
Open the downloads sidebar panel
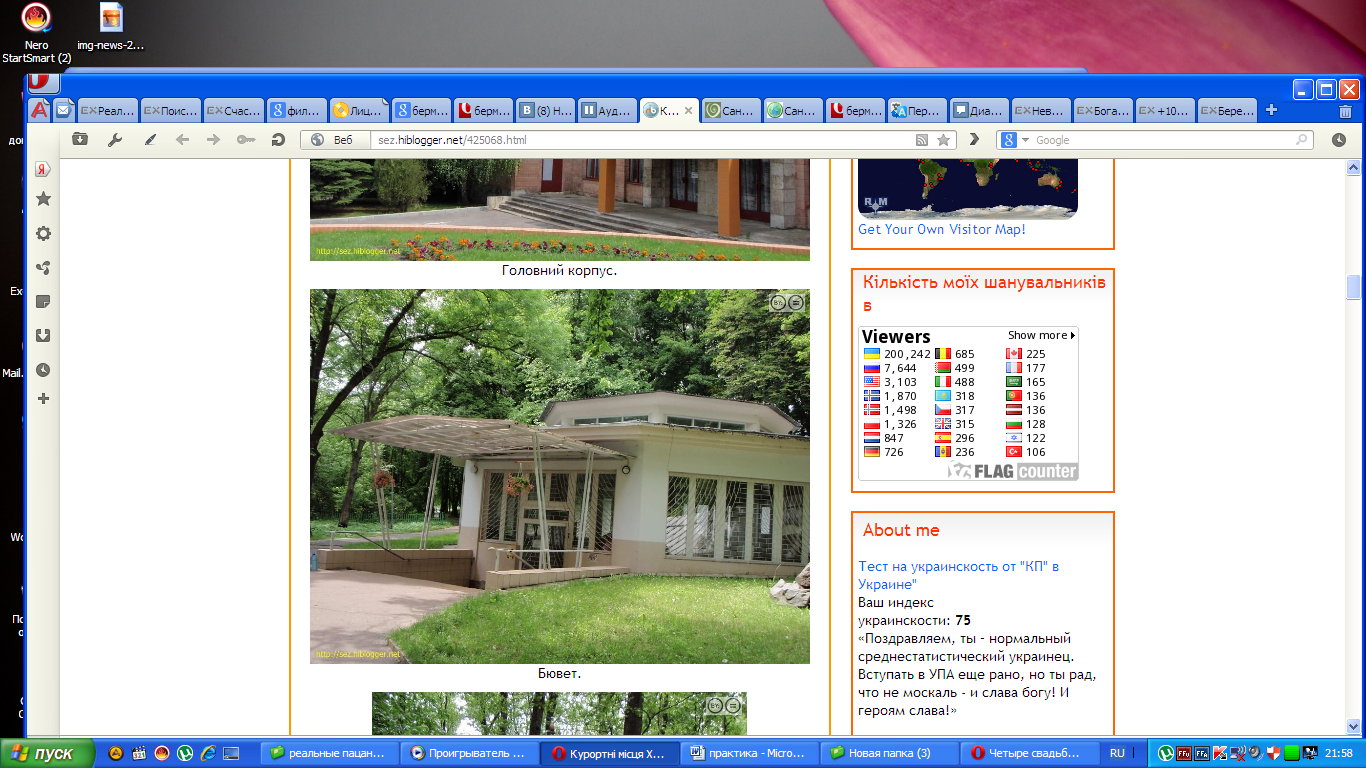(43, 336)
